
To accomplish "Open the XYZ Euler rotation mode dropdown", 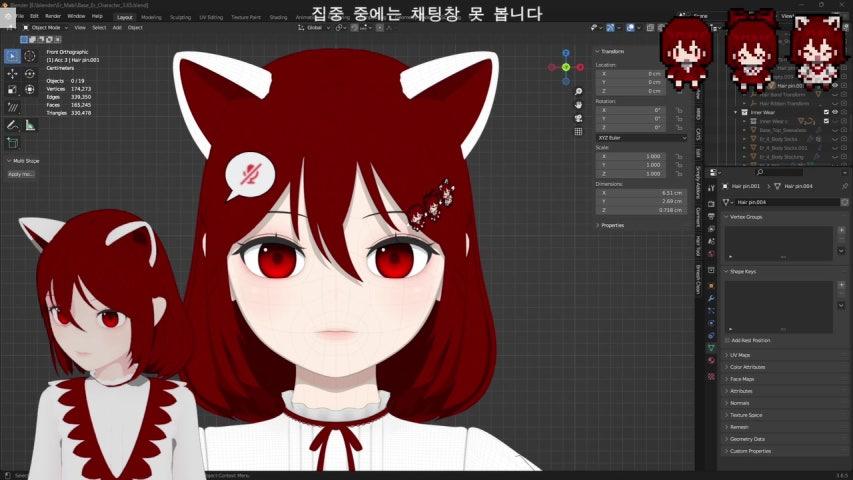I will click(x=641, y=137).
